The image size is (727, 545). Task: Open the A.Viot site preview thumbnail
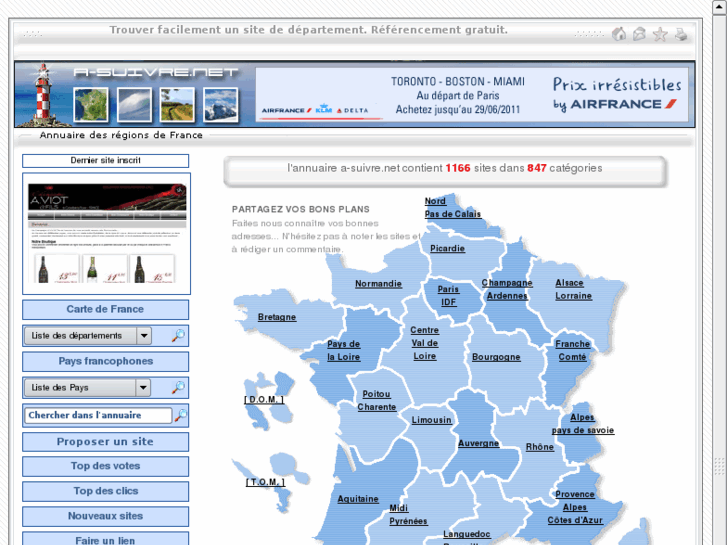107,233
